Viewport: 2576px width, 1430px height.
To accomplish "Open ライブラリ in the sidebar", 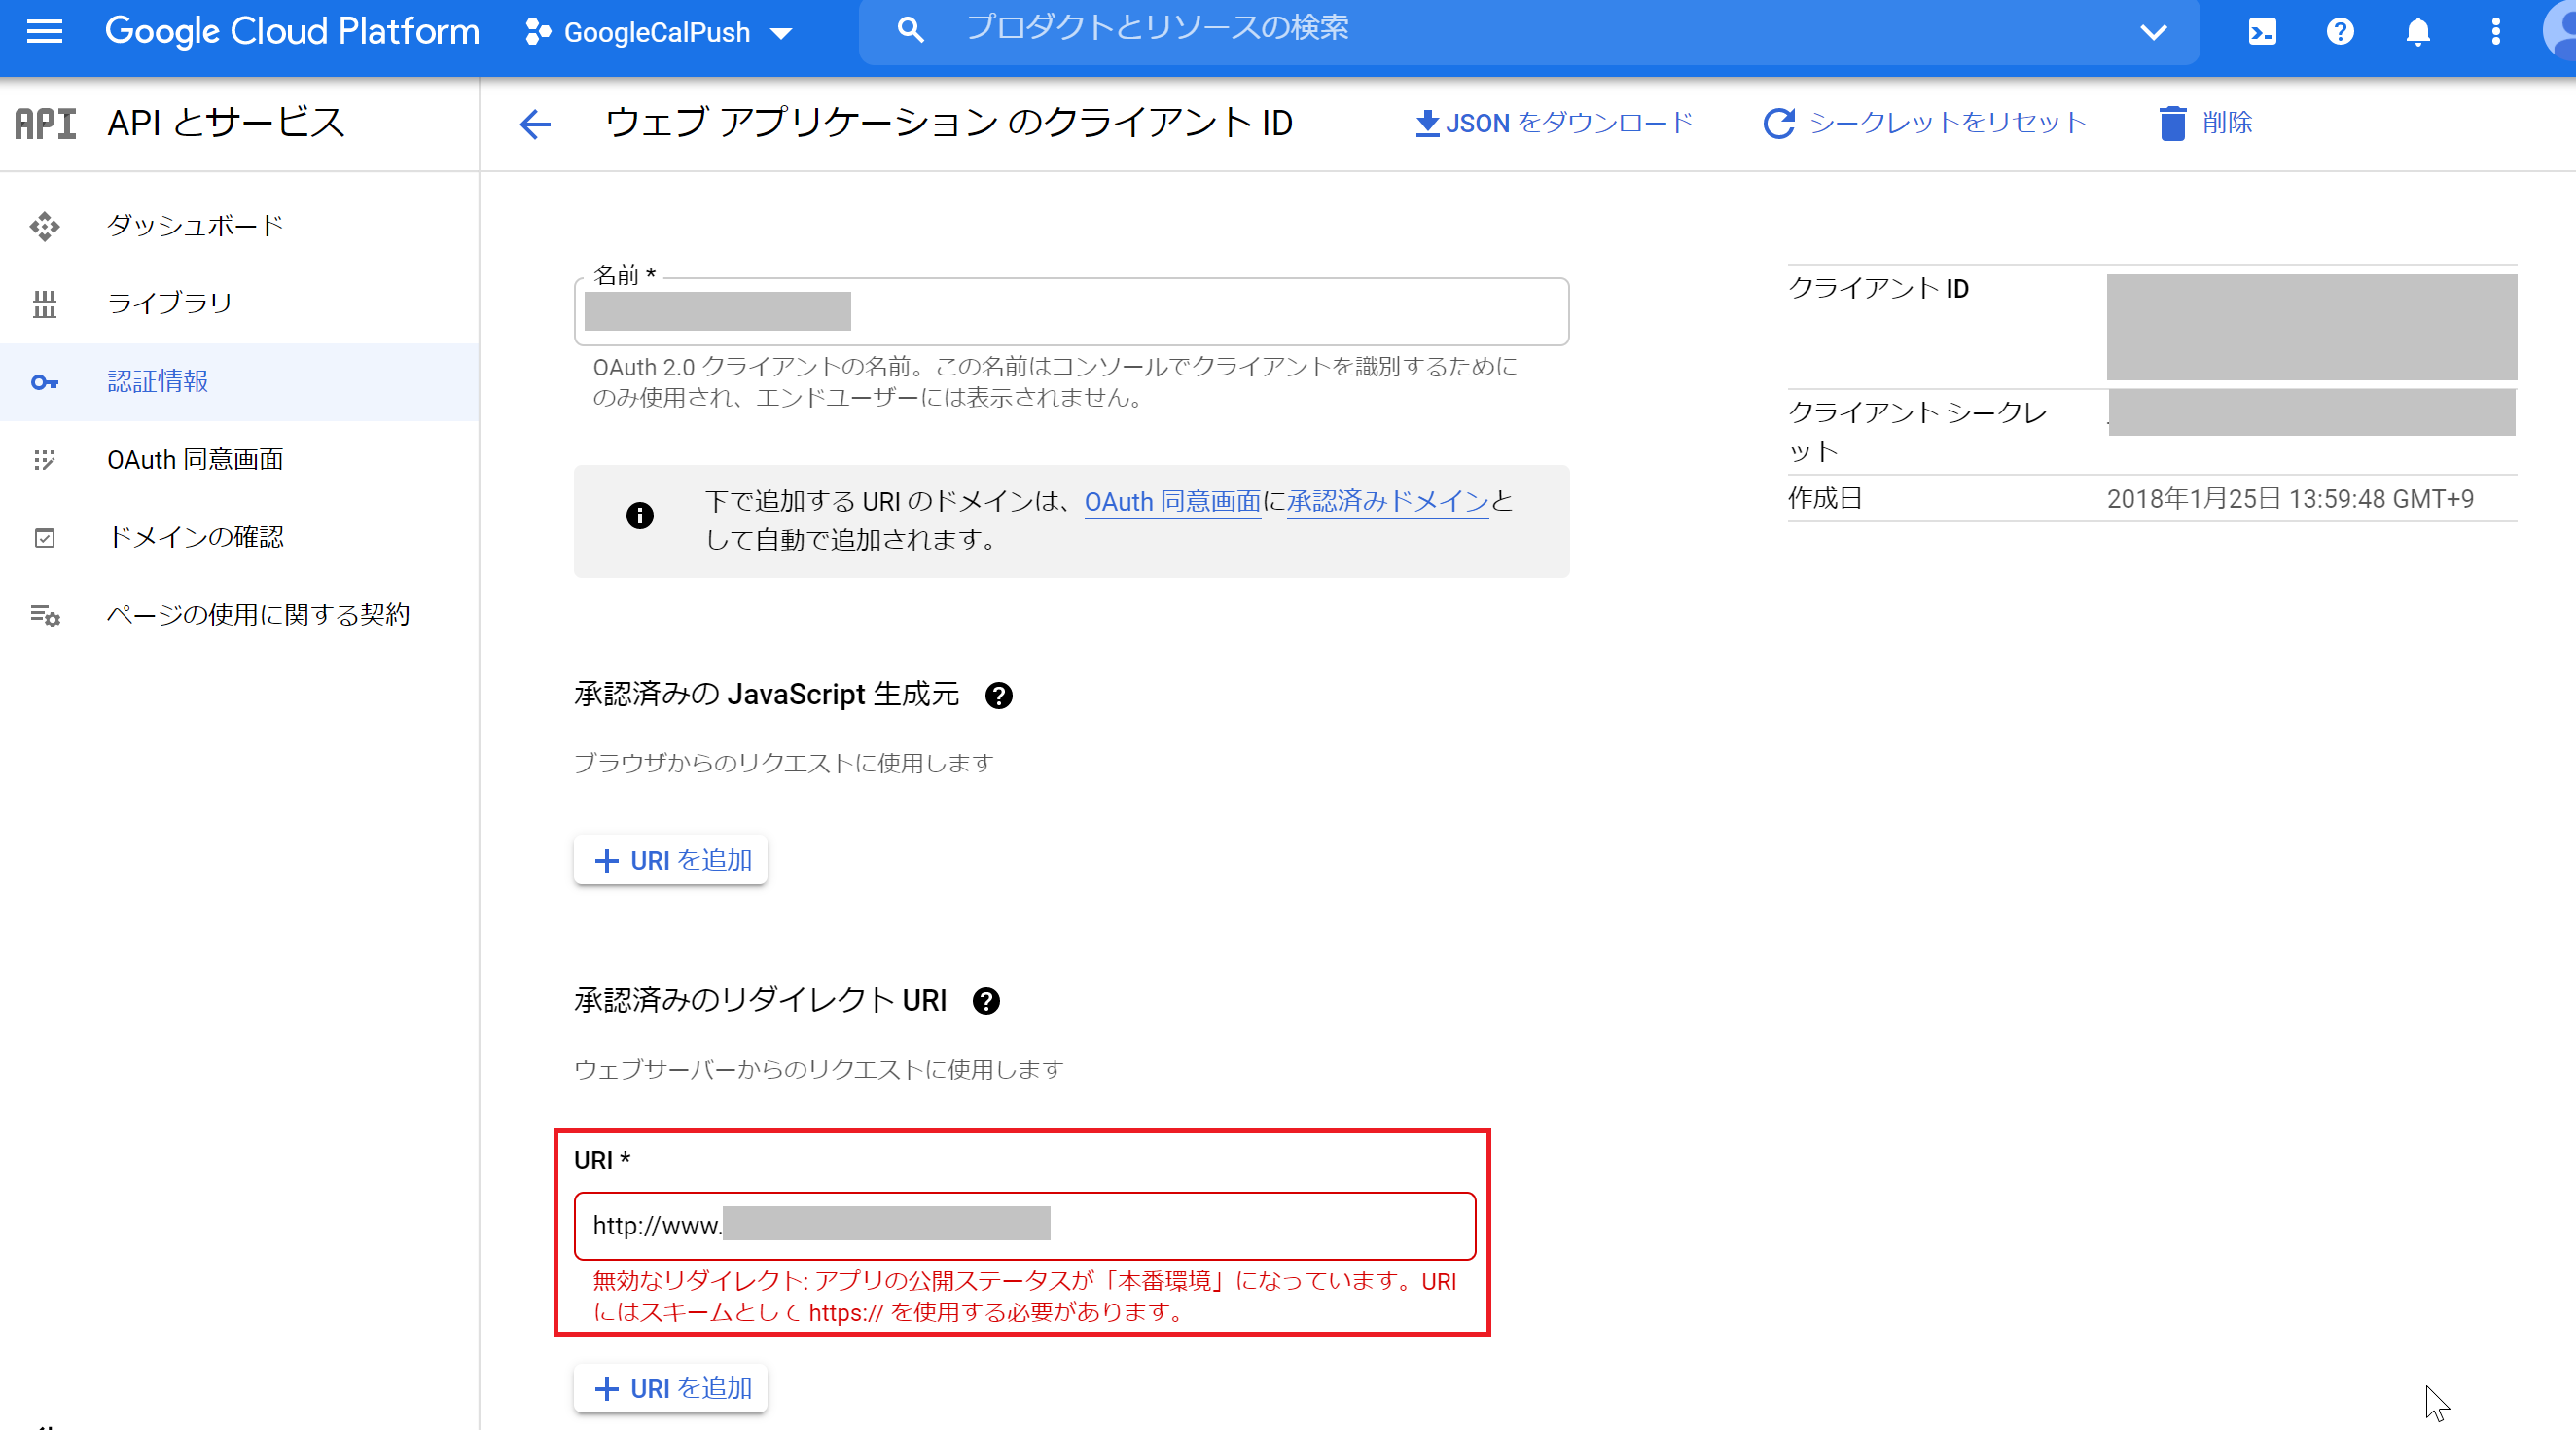I will tap(170, 303).
